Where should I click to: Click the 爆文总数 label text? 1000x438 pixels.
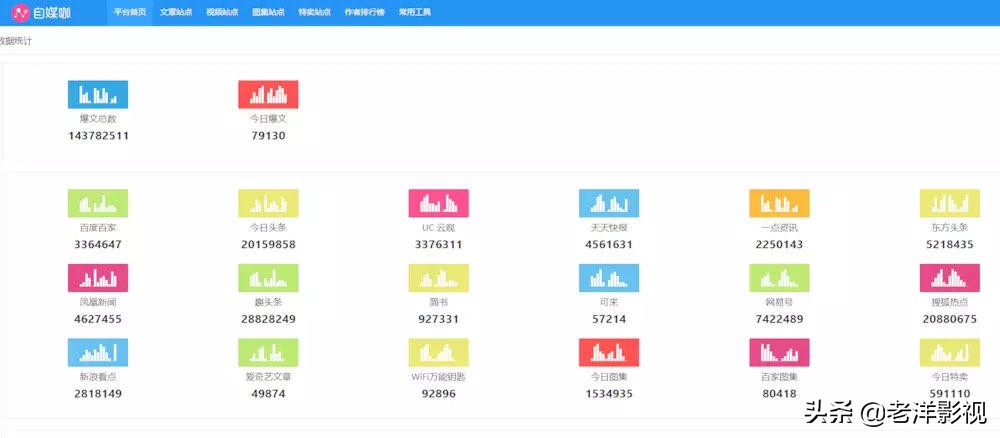[x=98, y=119]
